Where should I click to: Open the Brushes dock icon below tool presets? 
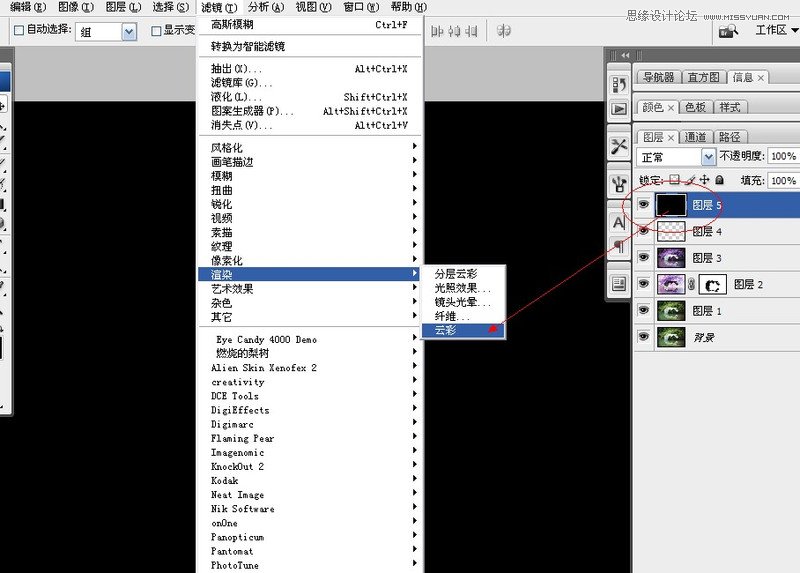(619, 183)
